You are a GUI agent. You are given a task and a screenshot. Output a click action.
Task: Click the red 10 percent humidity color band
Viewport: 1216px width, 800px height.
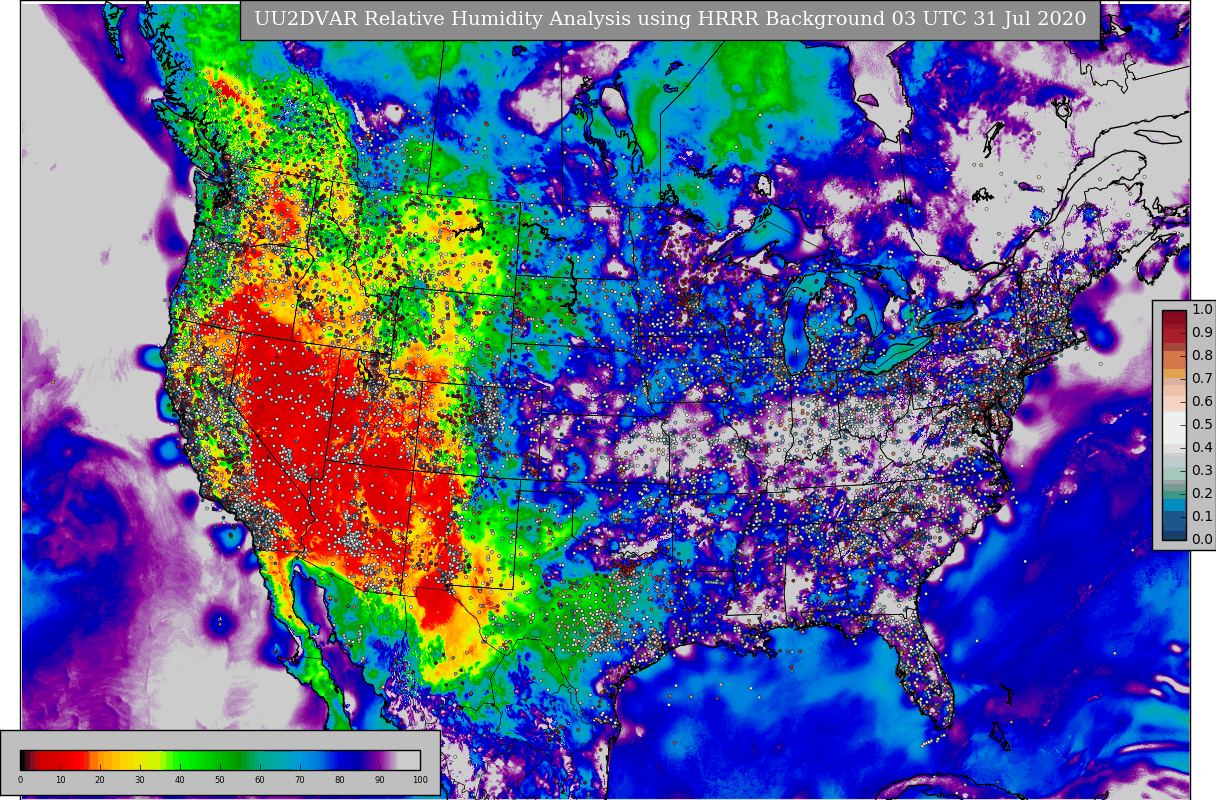[60, 760]
